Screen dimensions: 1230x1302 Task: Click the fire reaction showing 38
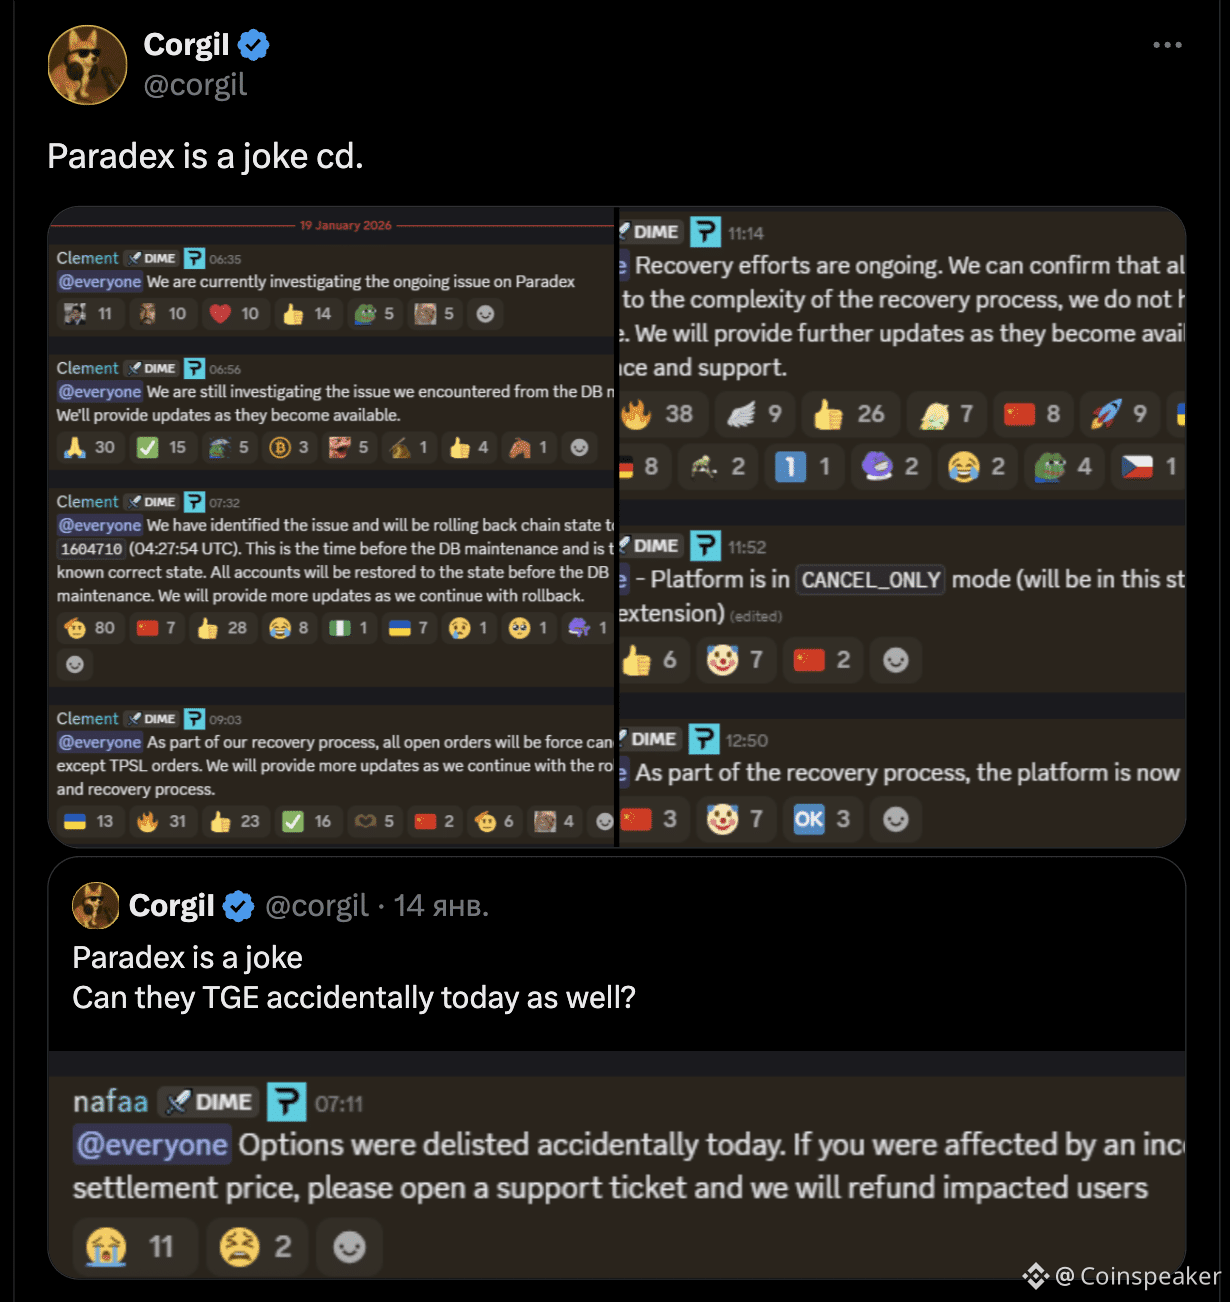(660, 414)
